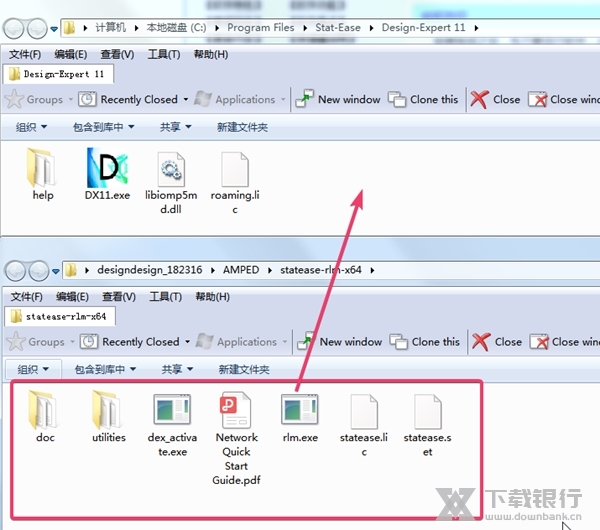
Task: Click AMPED breadcrumb in lower address bar
Action: click(x=241, y=270)
